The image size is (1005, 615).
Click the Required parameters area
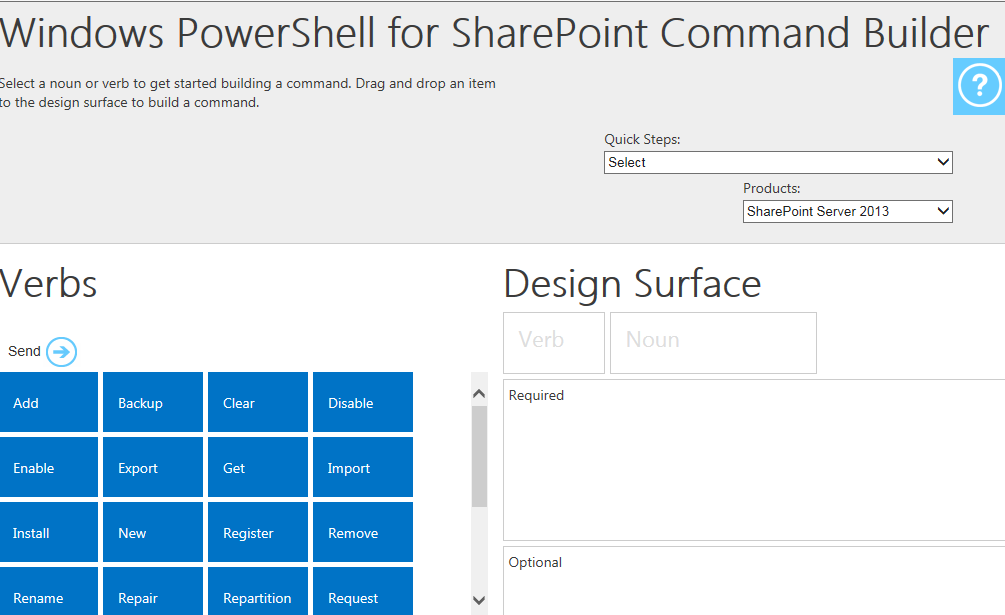754,460
